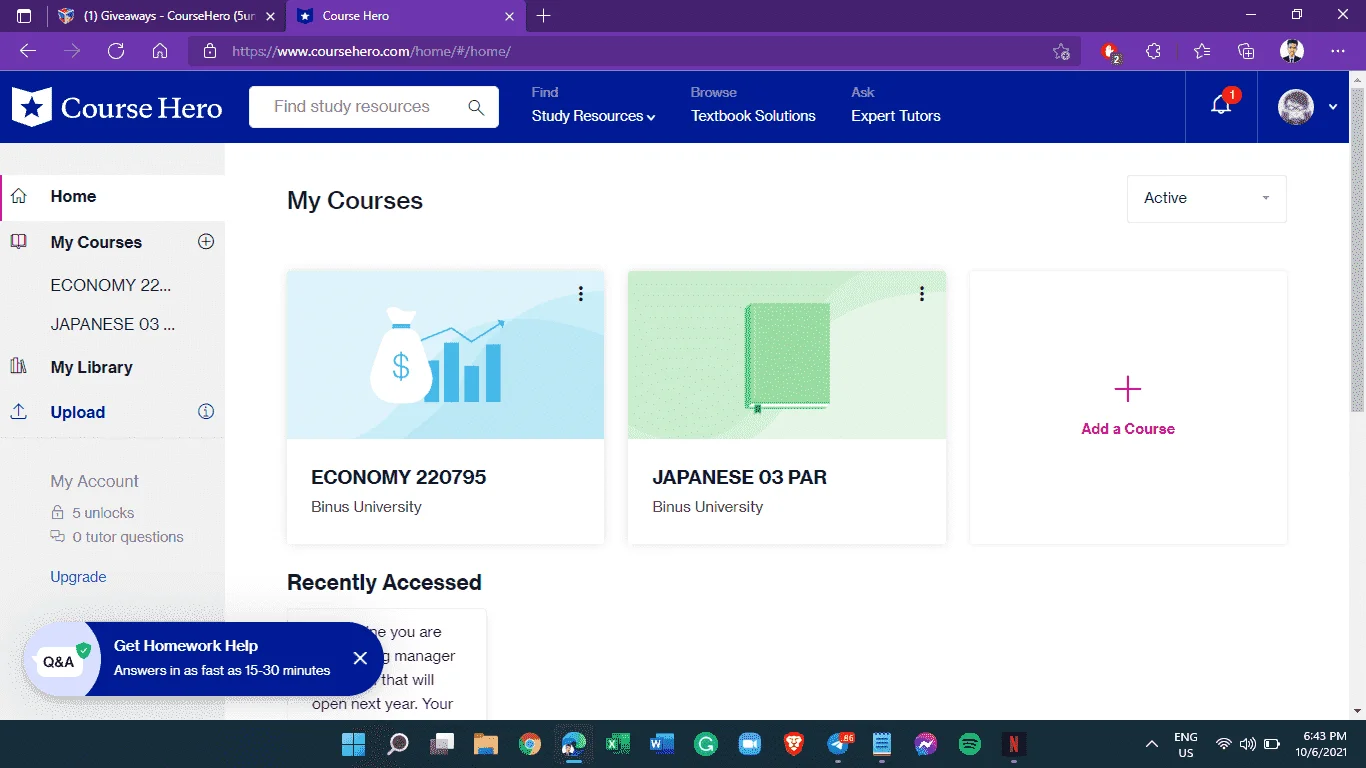
Task: Open the tab actions menu icon
Action: pos(24,16)
